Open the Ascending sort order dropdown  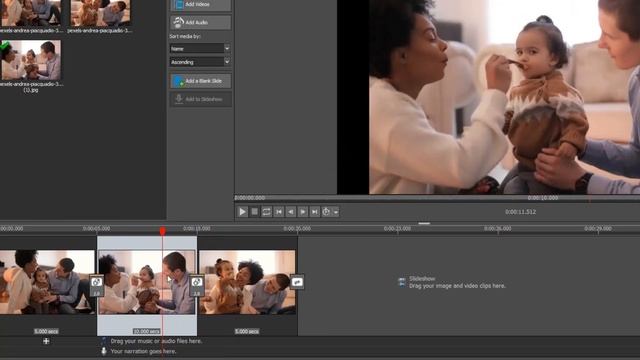[x=200, y=62]
